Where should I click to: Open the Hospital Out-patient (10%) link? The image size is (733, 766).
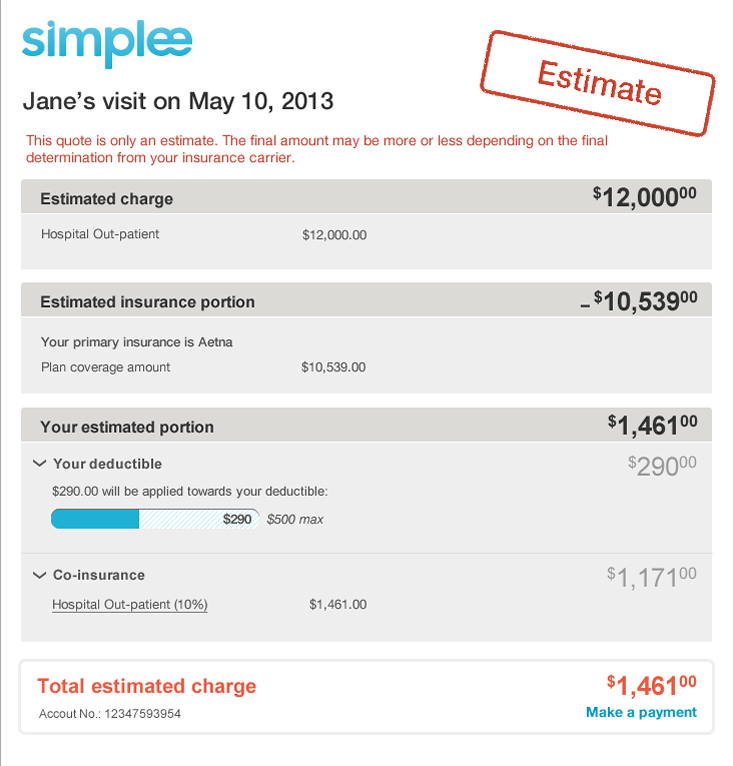(130, 605)
